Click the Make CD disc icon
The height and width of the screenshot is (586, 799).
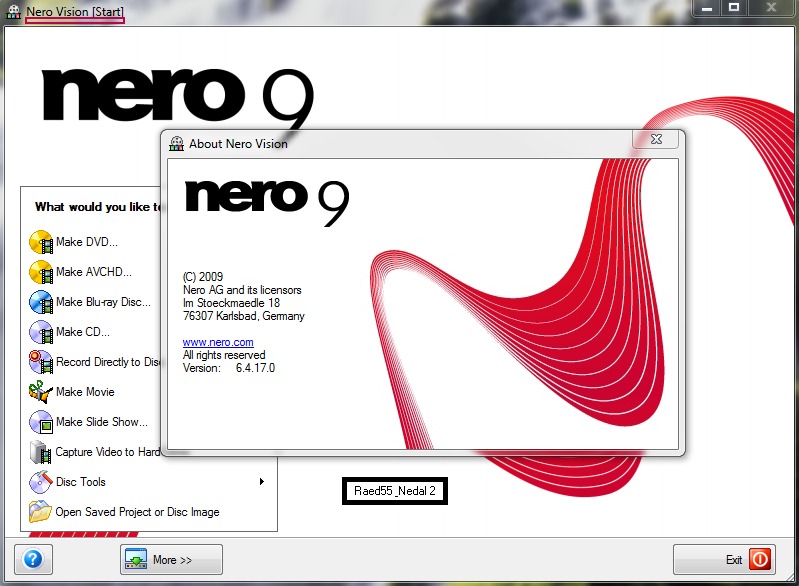(41, 332)
